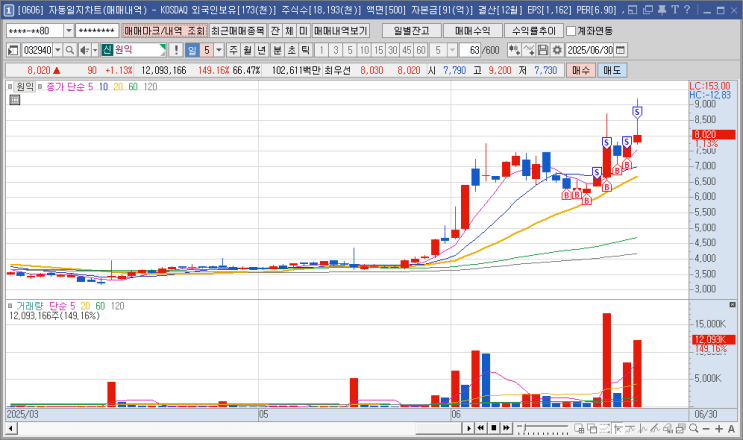Expand the 원익 price legend square marker
The height and width of the screenshot is (440, 743).
pos(10,87)
